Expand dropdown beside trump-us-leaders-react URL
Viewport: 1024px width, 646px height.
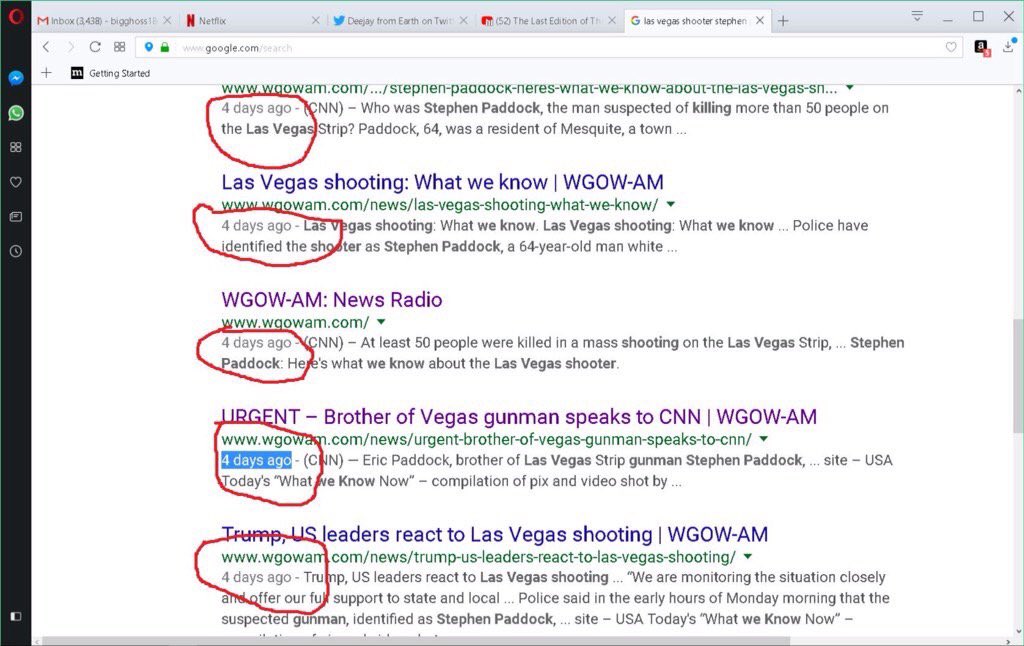(748, 557)
